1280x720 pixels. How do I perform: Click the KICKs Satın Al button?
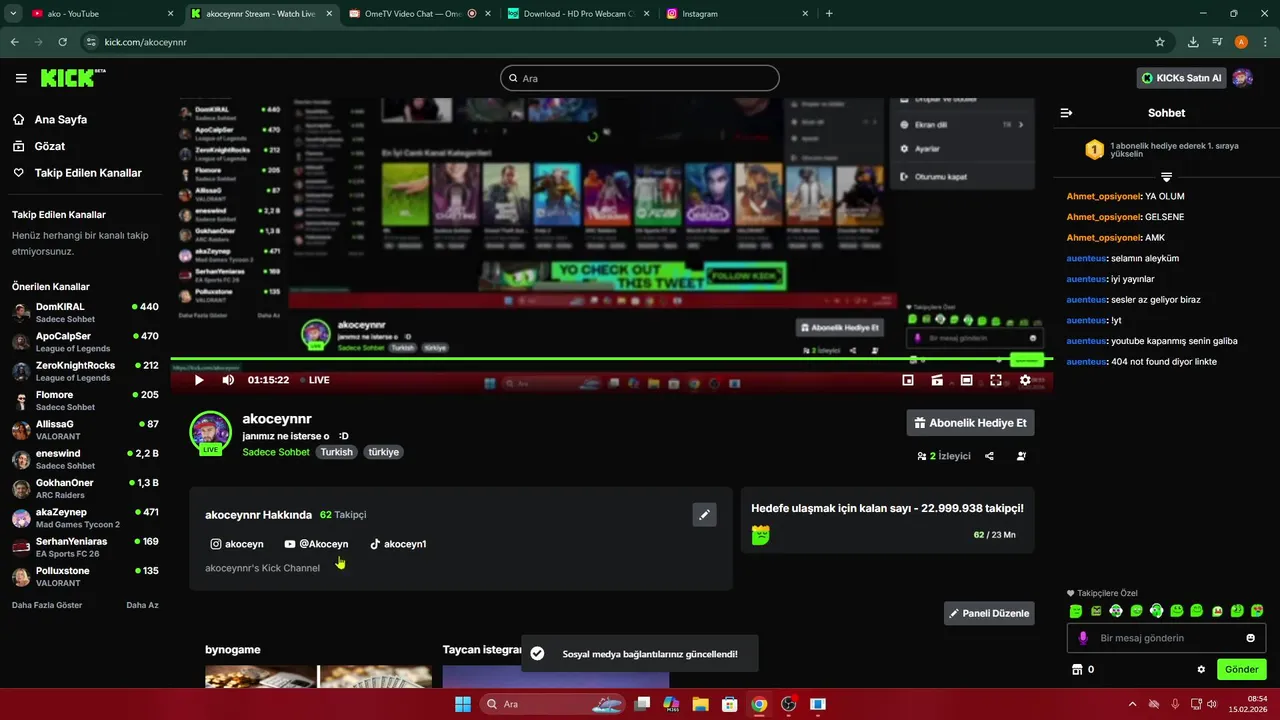point(1181,78)
